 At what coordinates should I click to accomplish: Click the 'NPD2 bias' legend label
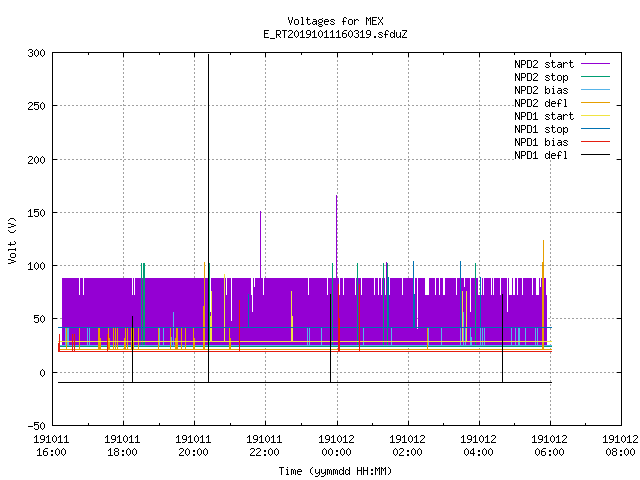(x=541, y=90)
